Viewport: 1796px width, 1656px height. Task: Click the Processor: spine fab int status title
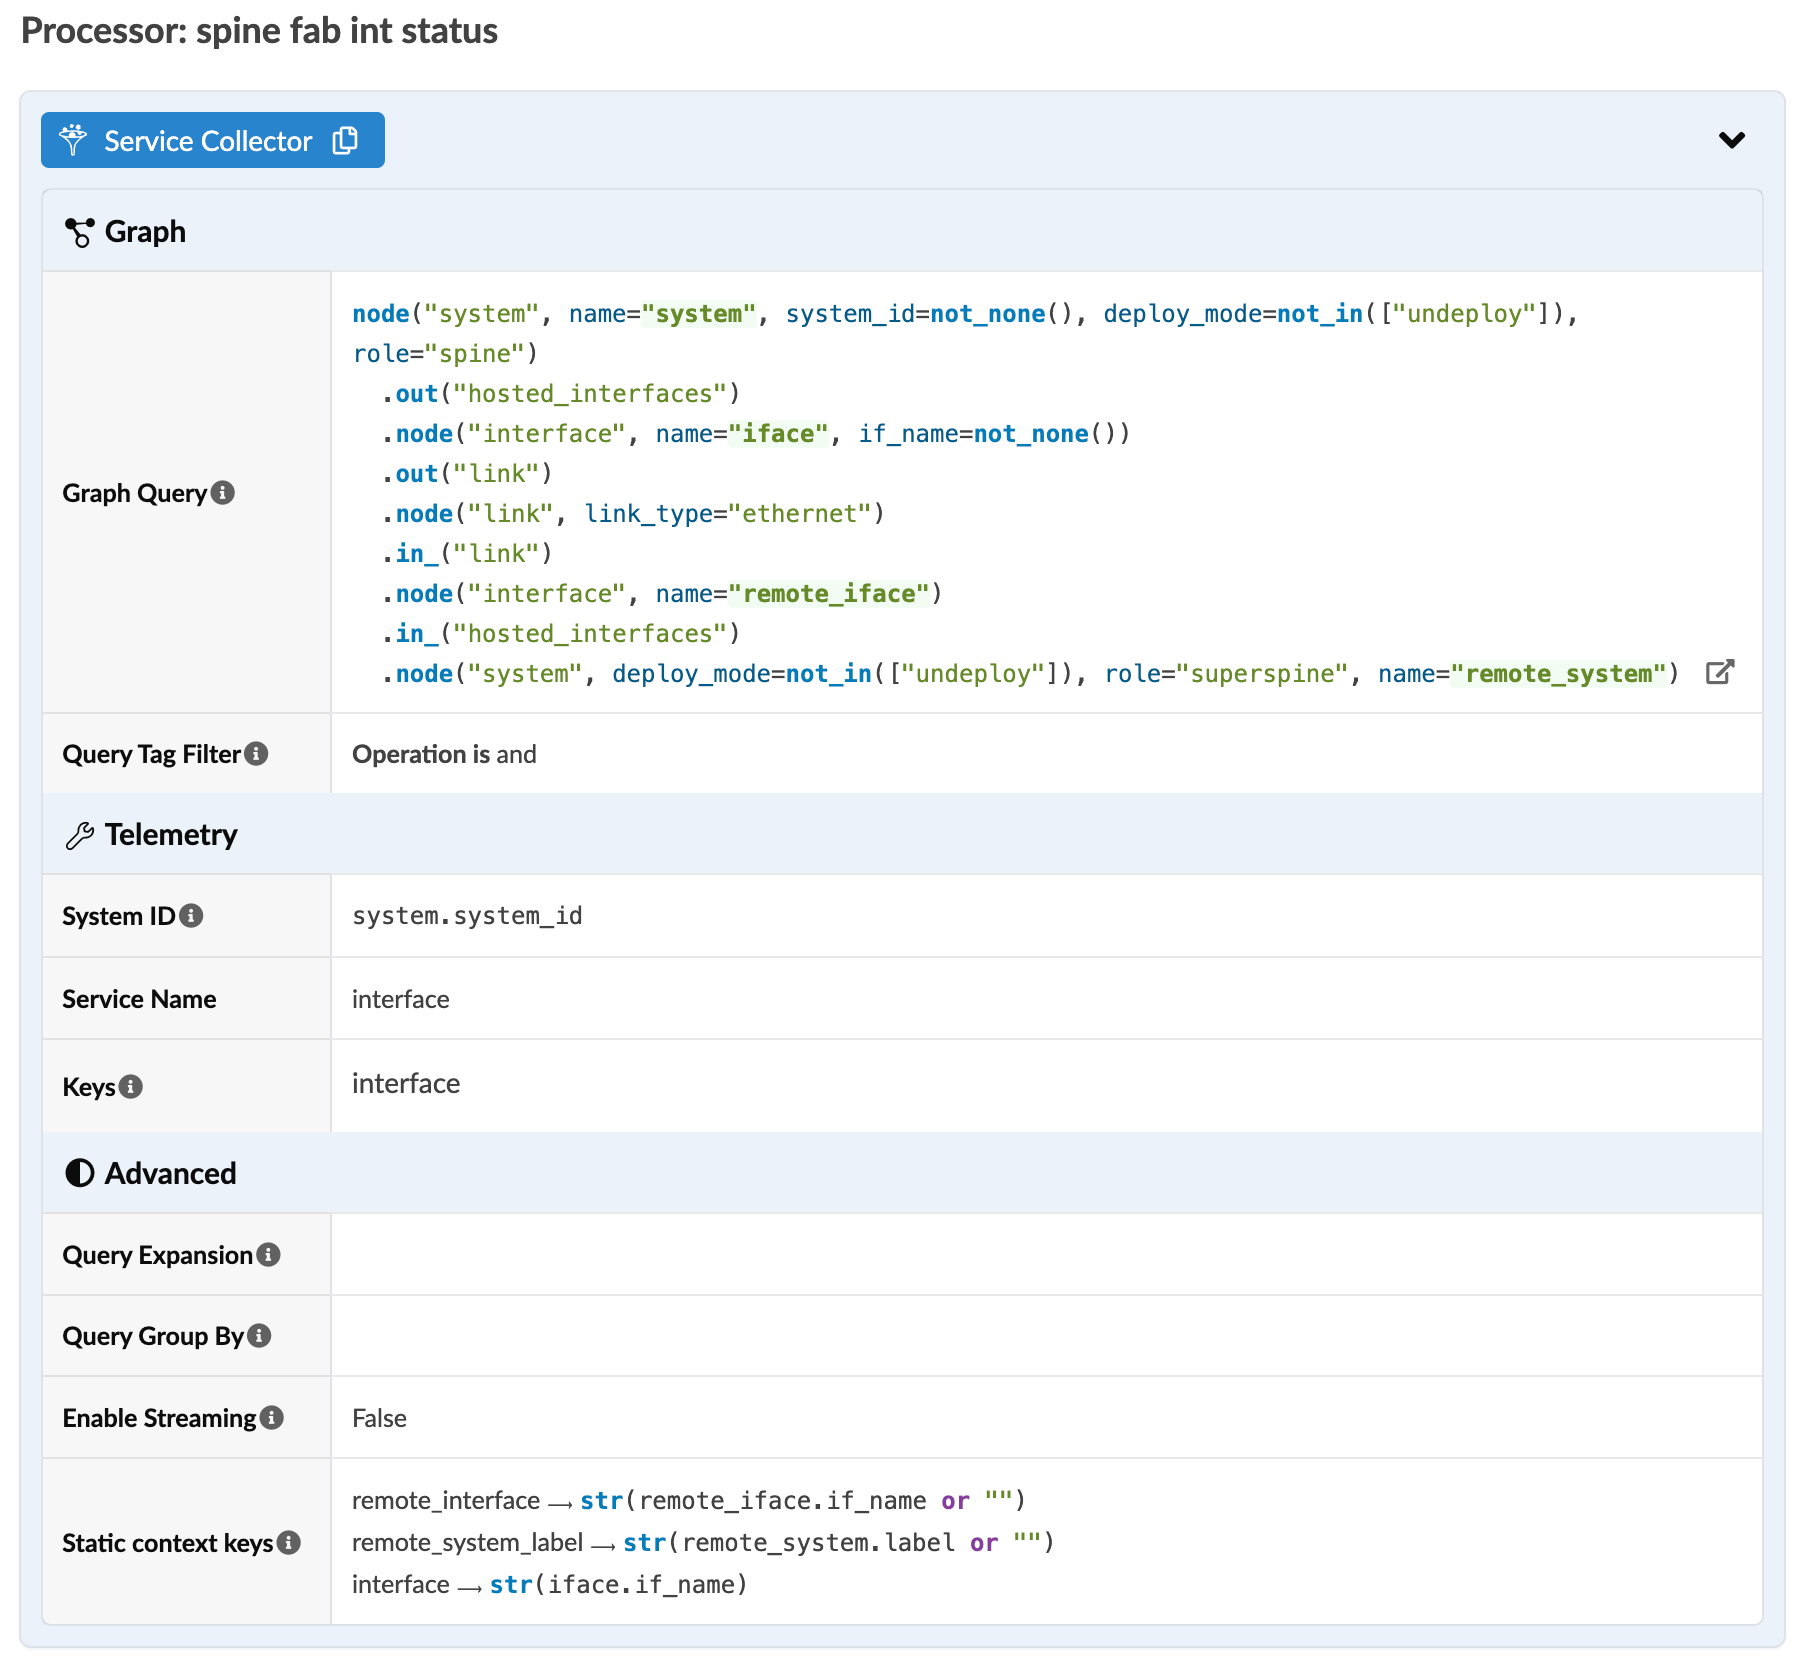point(259,31)
